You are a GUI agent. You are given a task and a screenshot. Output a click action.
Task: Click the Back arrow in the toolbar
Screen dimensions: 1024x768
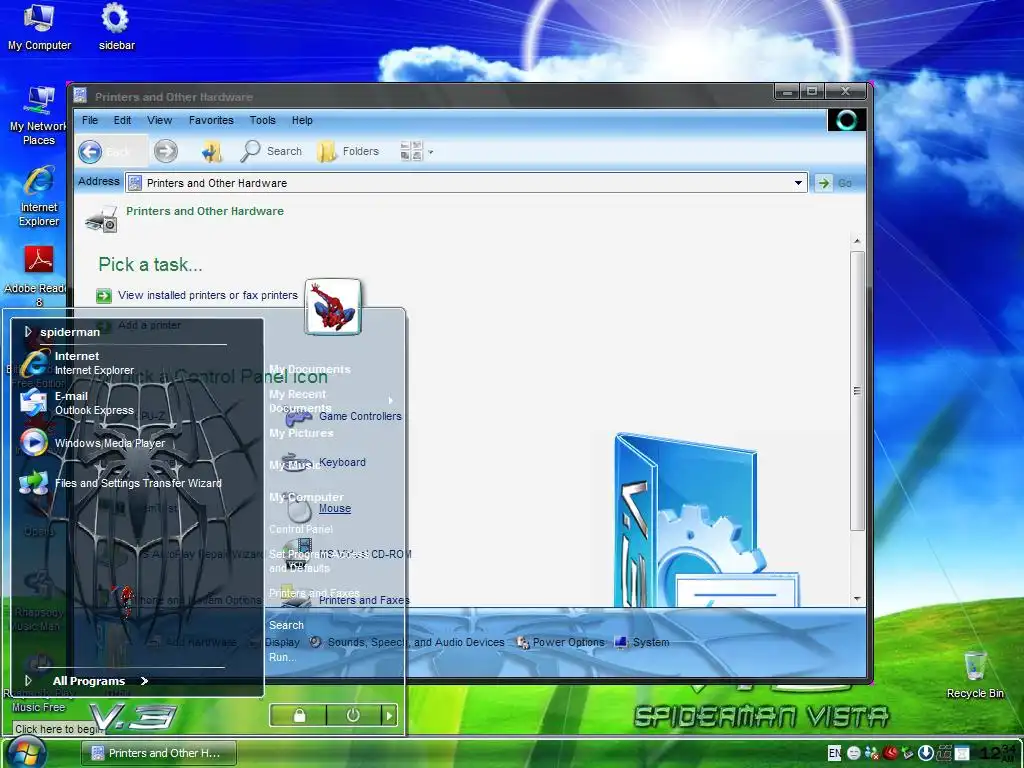90,152
